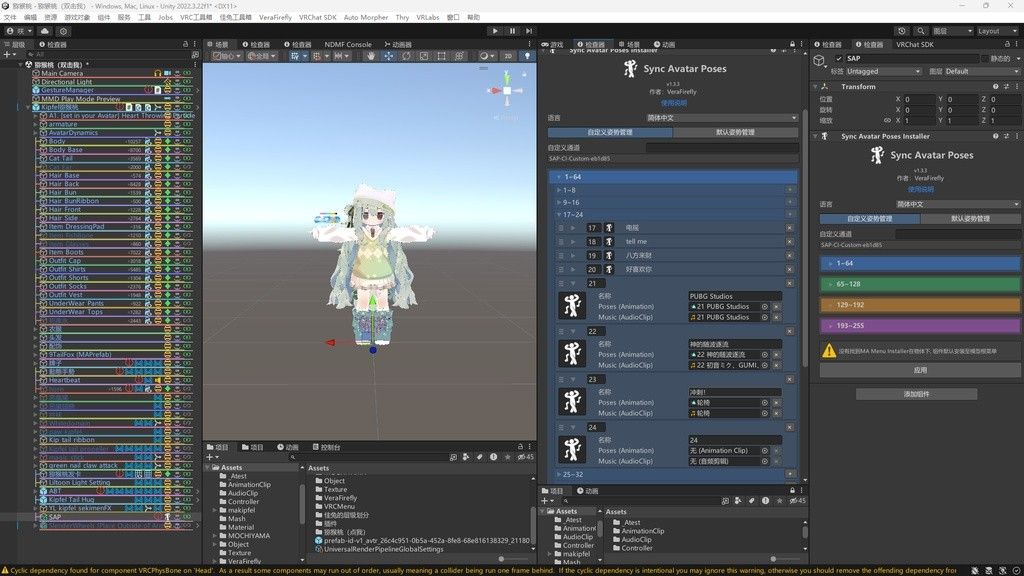The width and height of the screenshot is (1024, 576).
Task: Open Undo History in the top toolbar
Action: pyautogui.click(x=902, y=31)
